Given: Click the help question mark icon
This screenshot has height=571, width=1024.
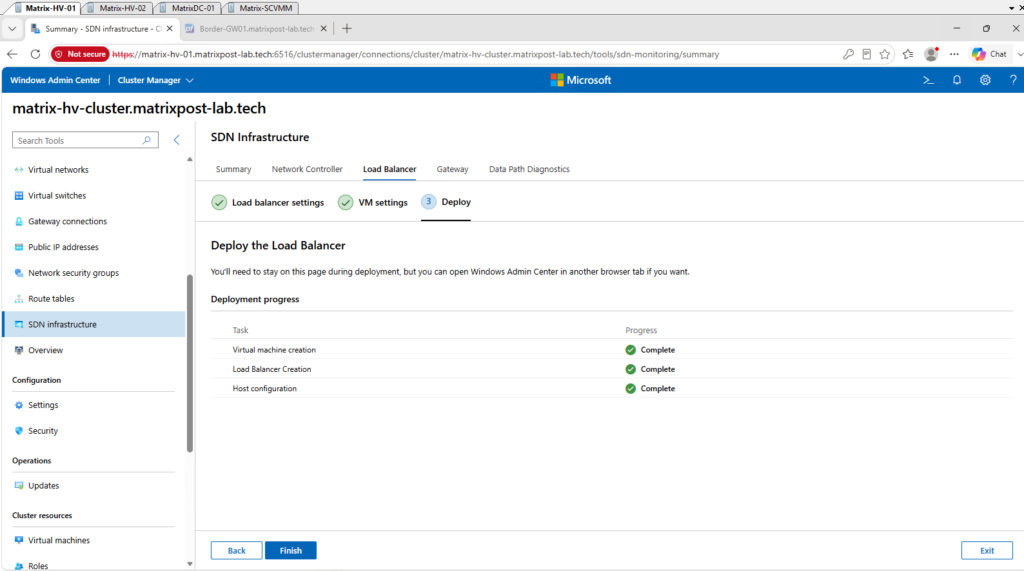Looking at the screenshot, I should 1013,80.
